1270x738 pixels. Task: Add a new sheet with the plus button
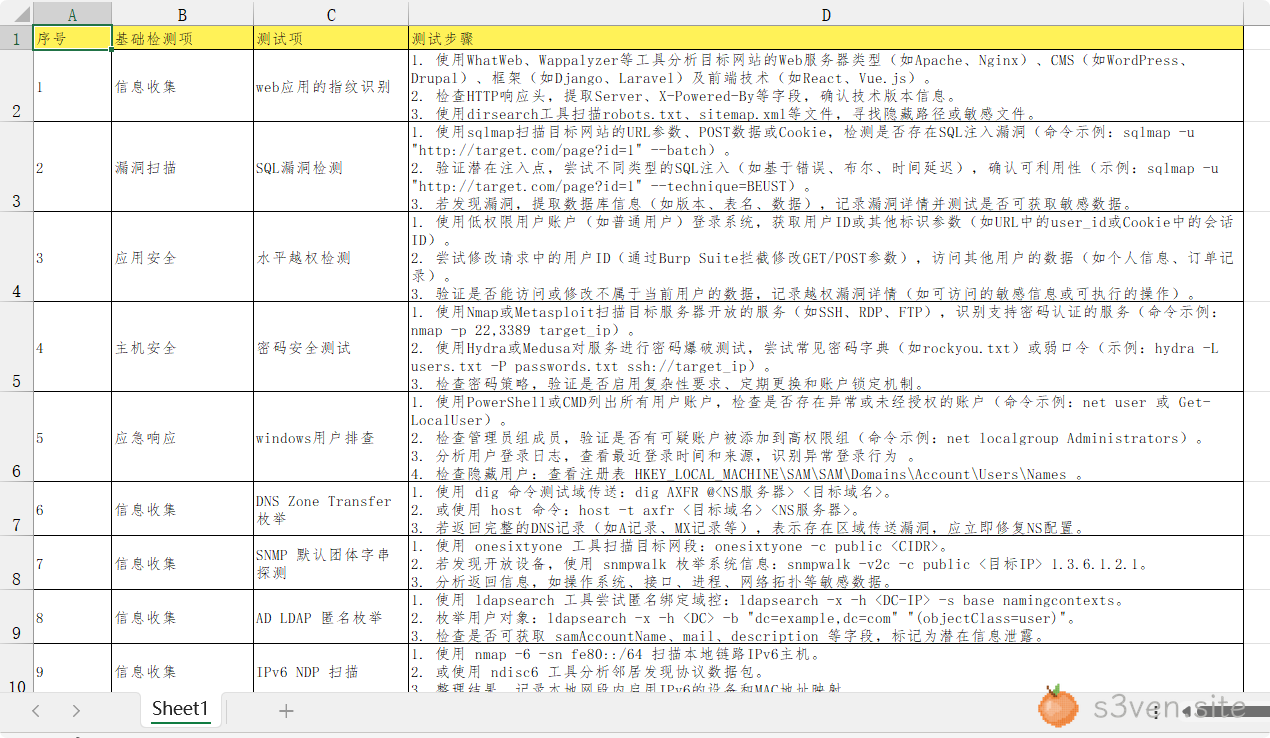pyautogui.click(x=286, y=711)
